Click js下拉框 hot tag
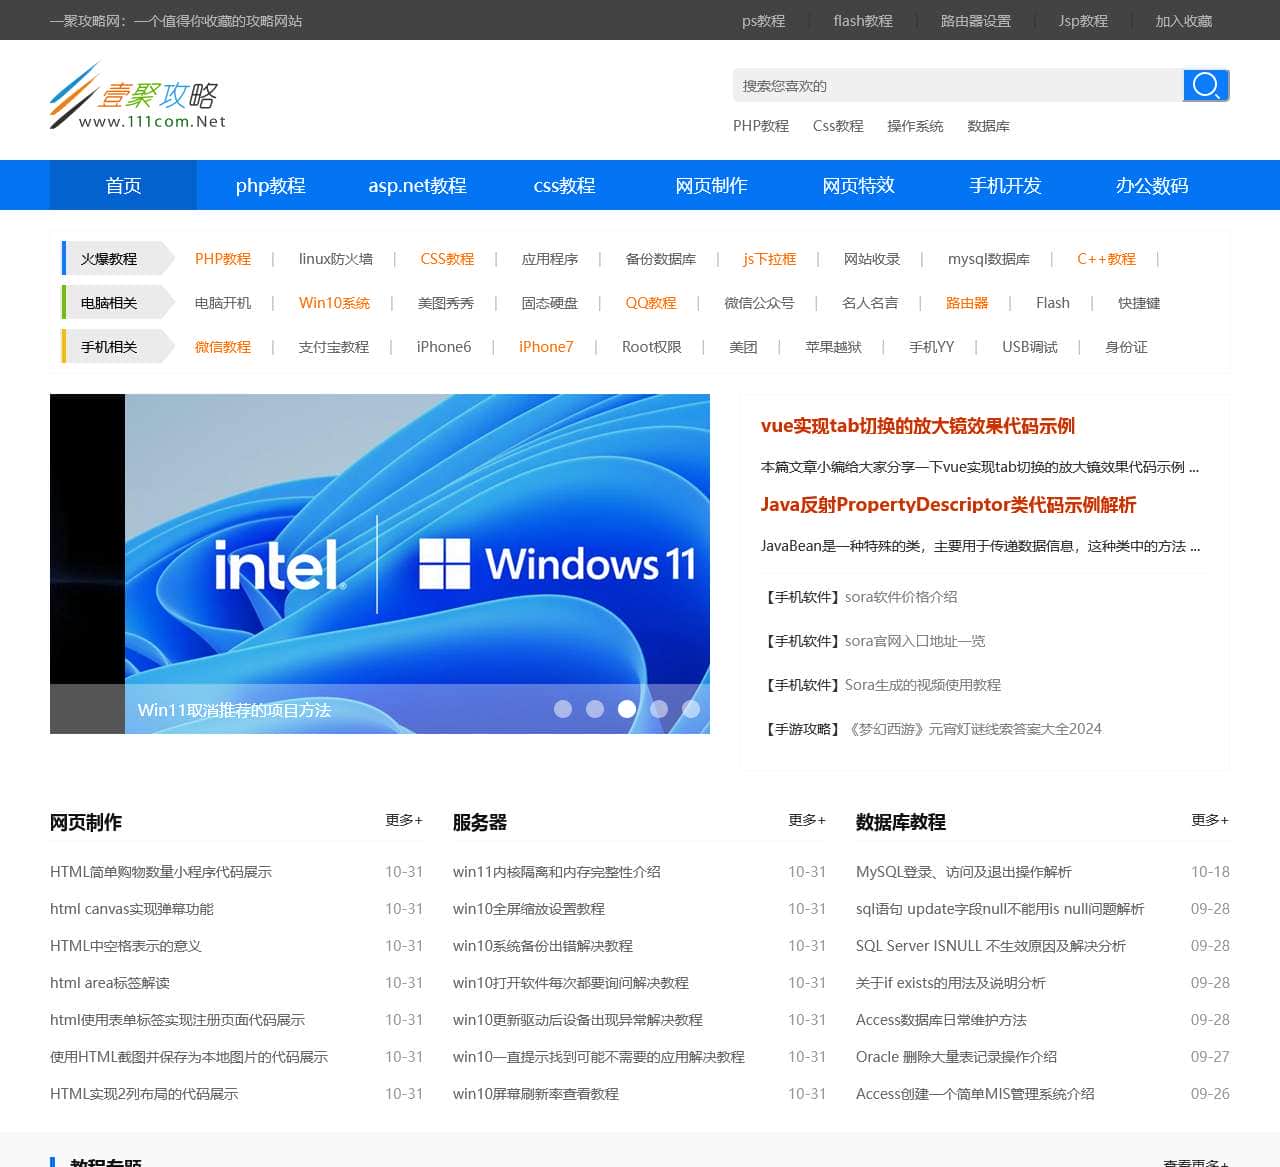 click(x=769, y=259)
